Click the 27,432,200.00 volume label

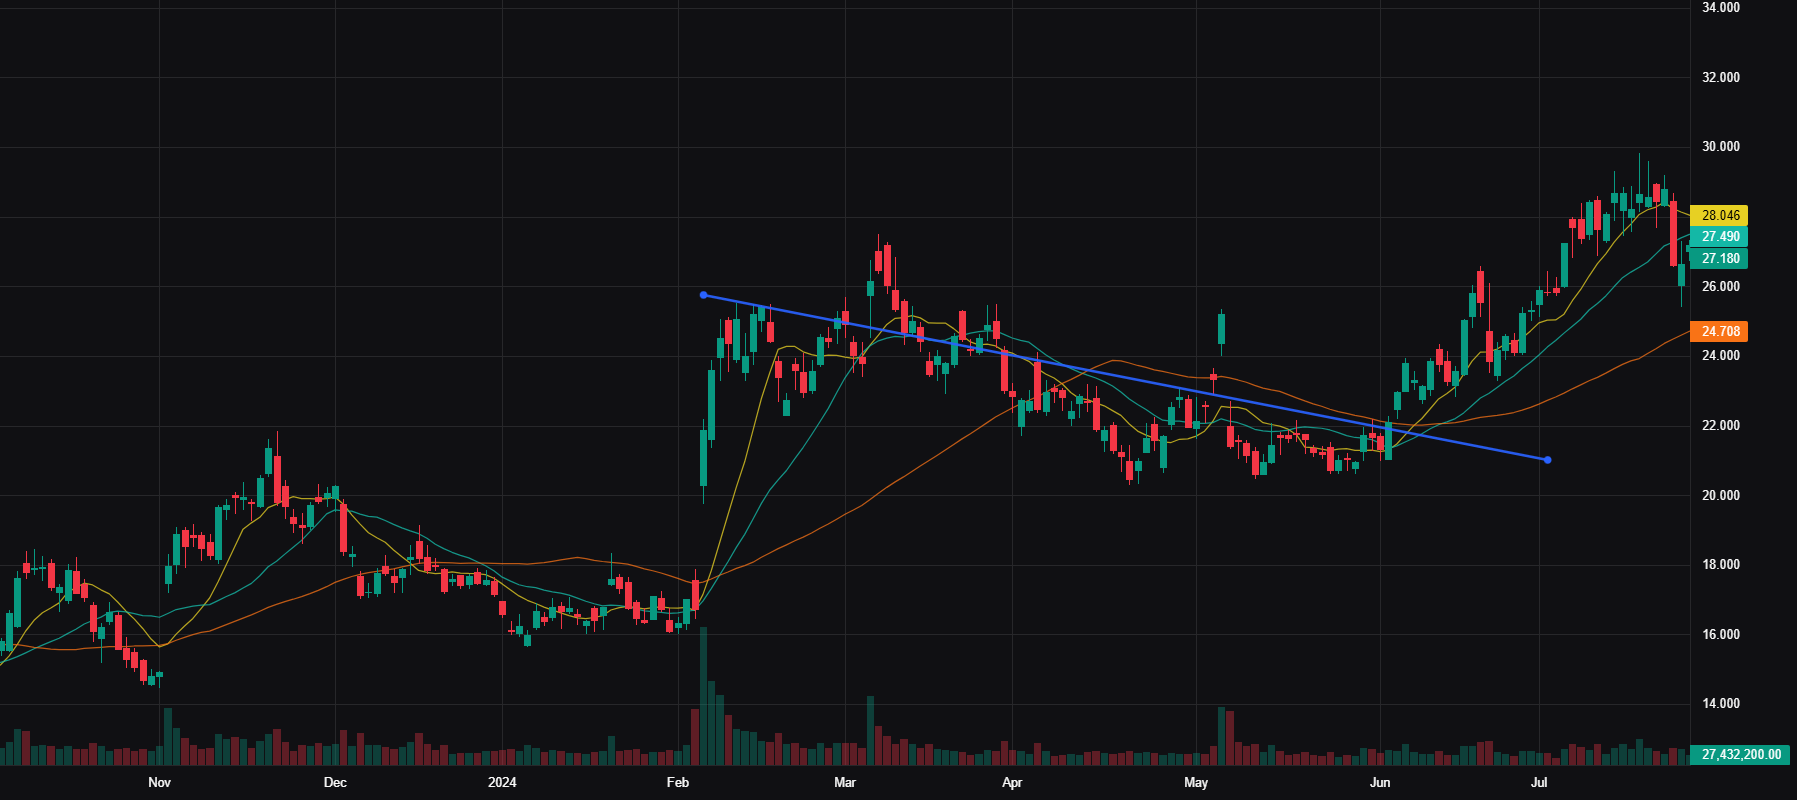click(1740, 754)
